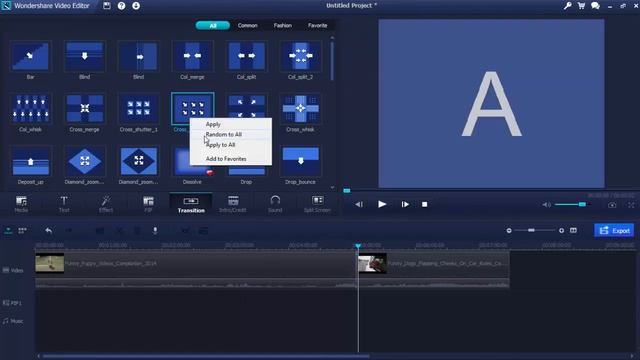Click the zoom to fit timeline icon
The width and height of the screenshot is (640, 360).
click(x=573, y=231)
